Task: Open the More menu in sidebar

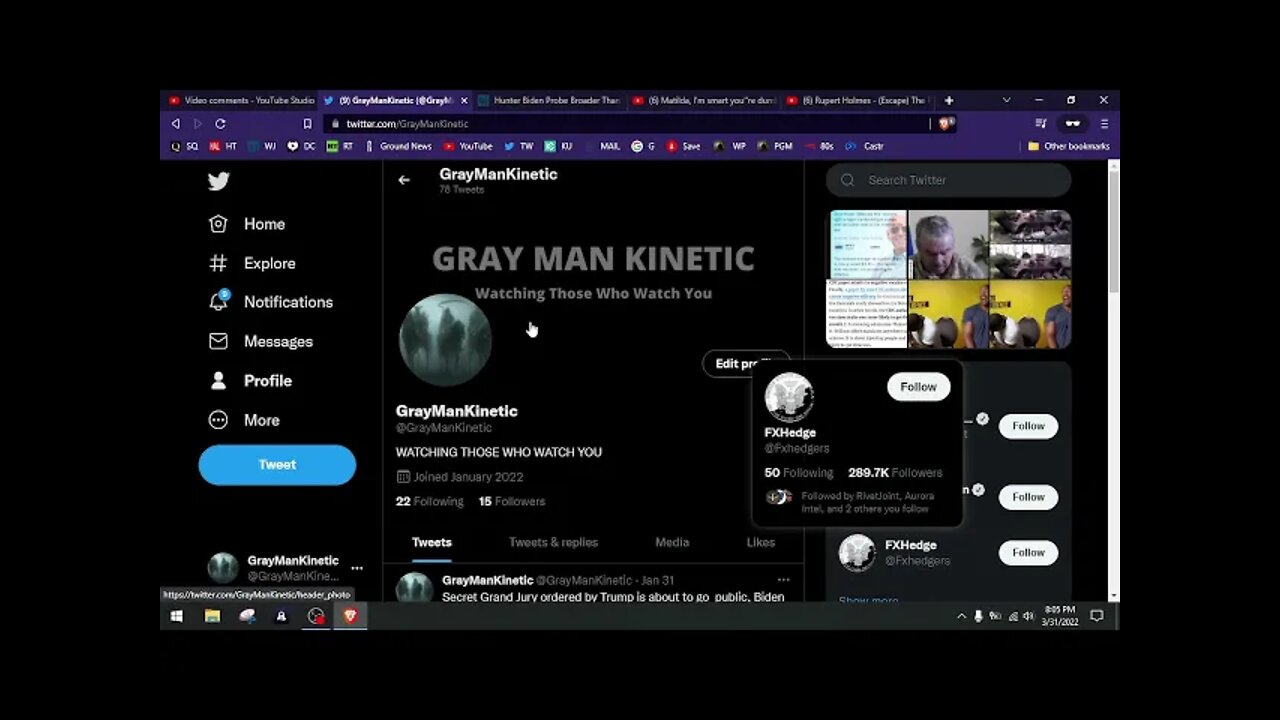Action: click(x=244, y=420)
